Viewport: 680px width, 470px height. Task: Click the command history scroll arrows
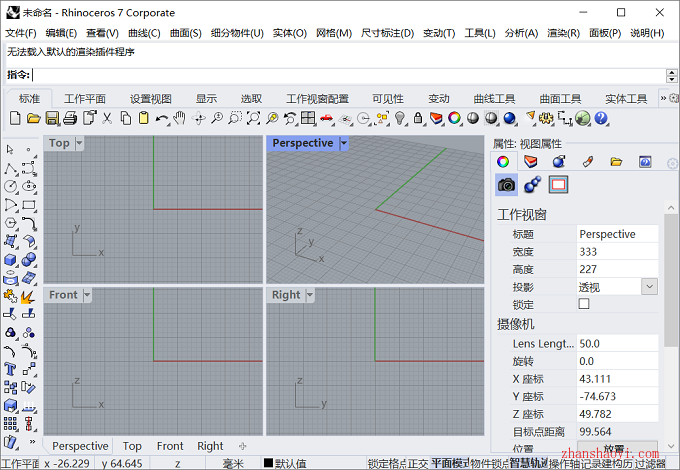coord(671,75)
